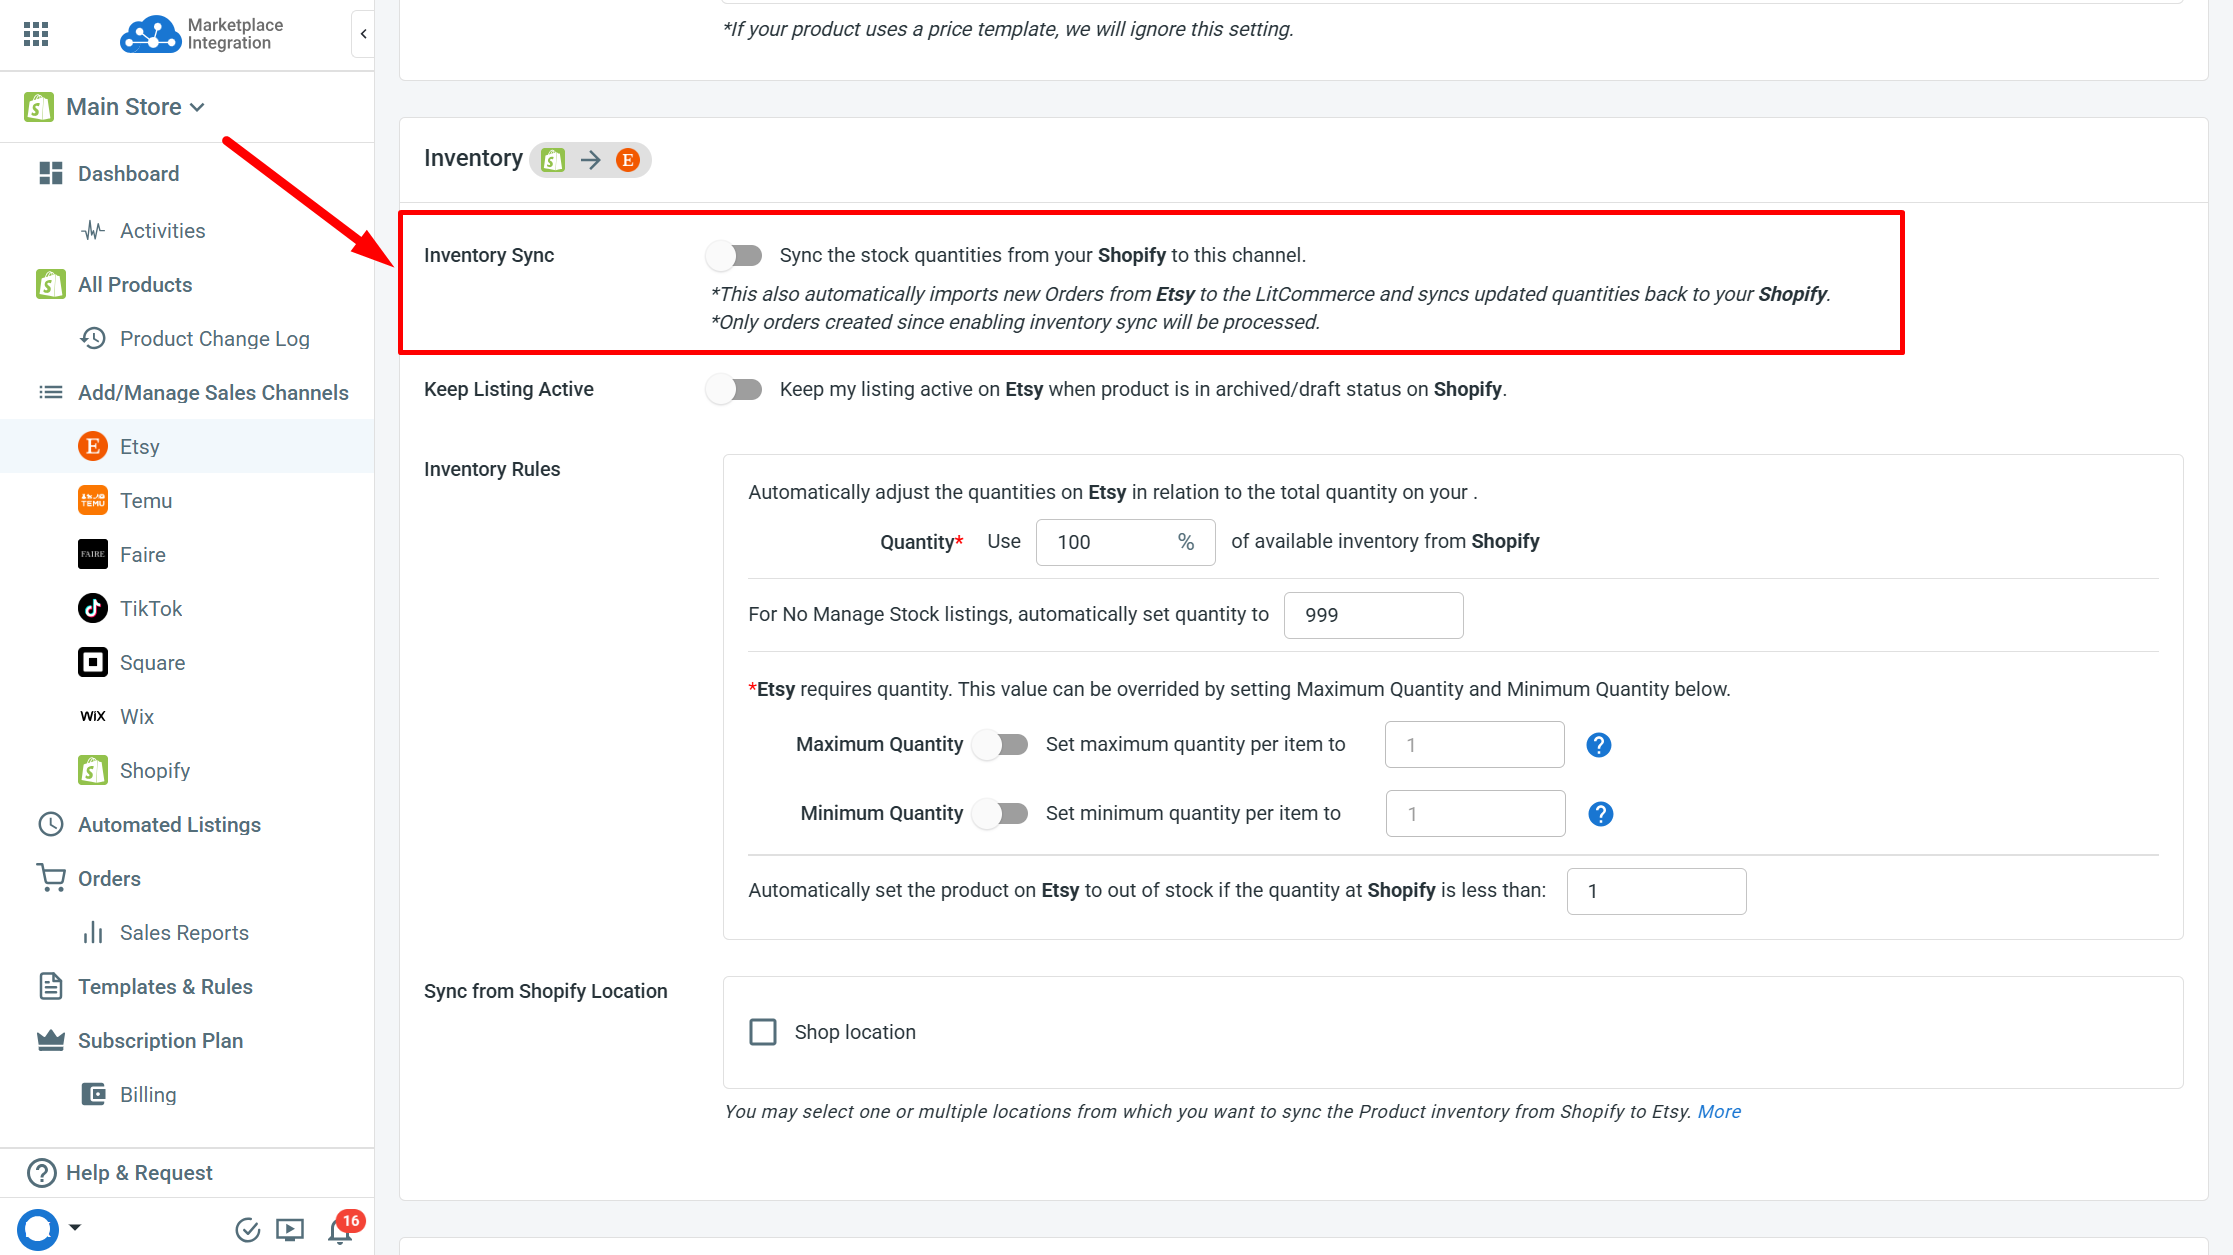Viewport: 2233px width, 1255px height.
Task: Select the Temu channel icon
Action: click(93, 501)
